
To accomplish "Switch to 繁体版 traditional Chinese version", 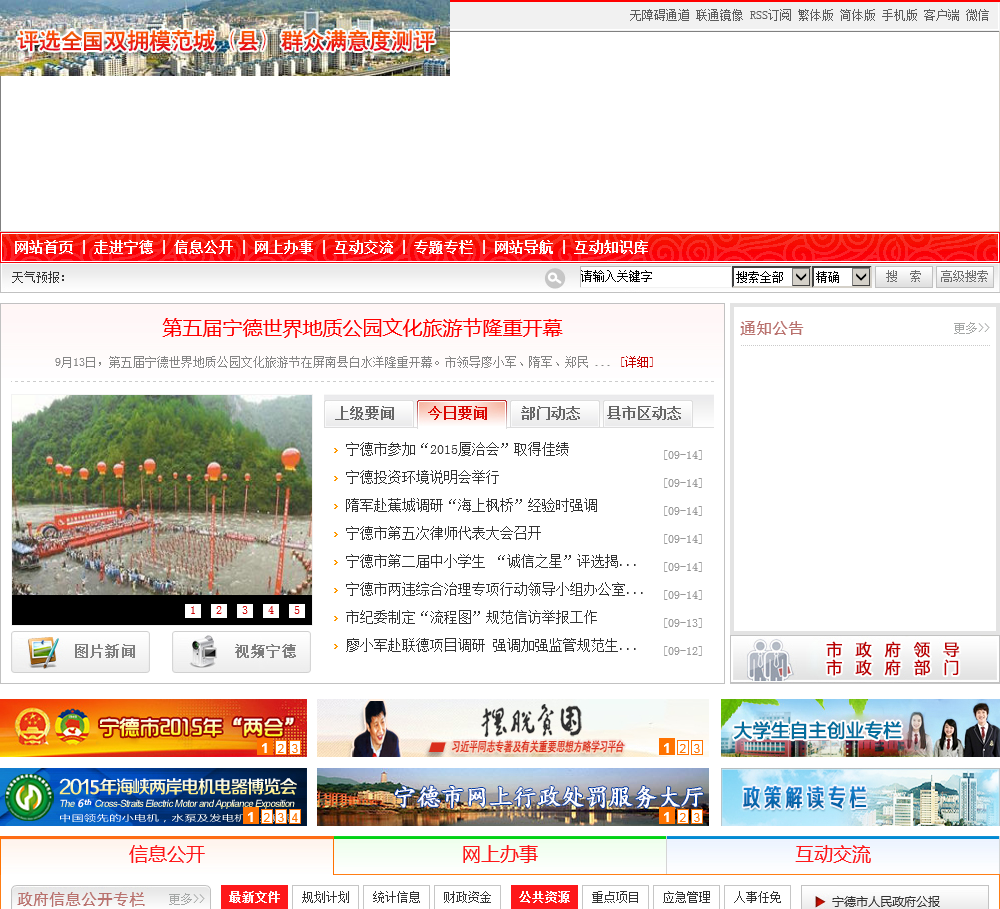I will [816, 15].
